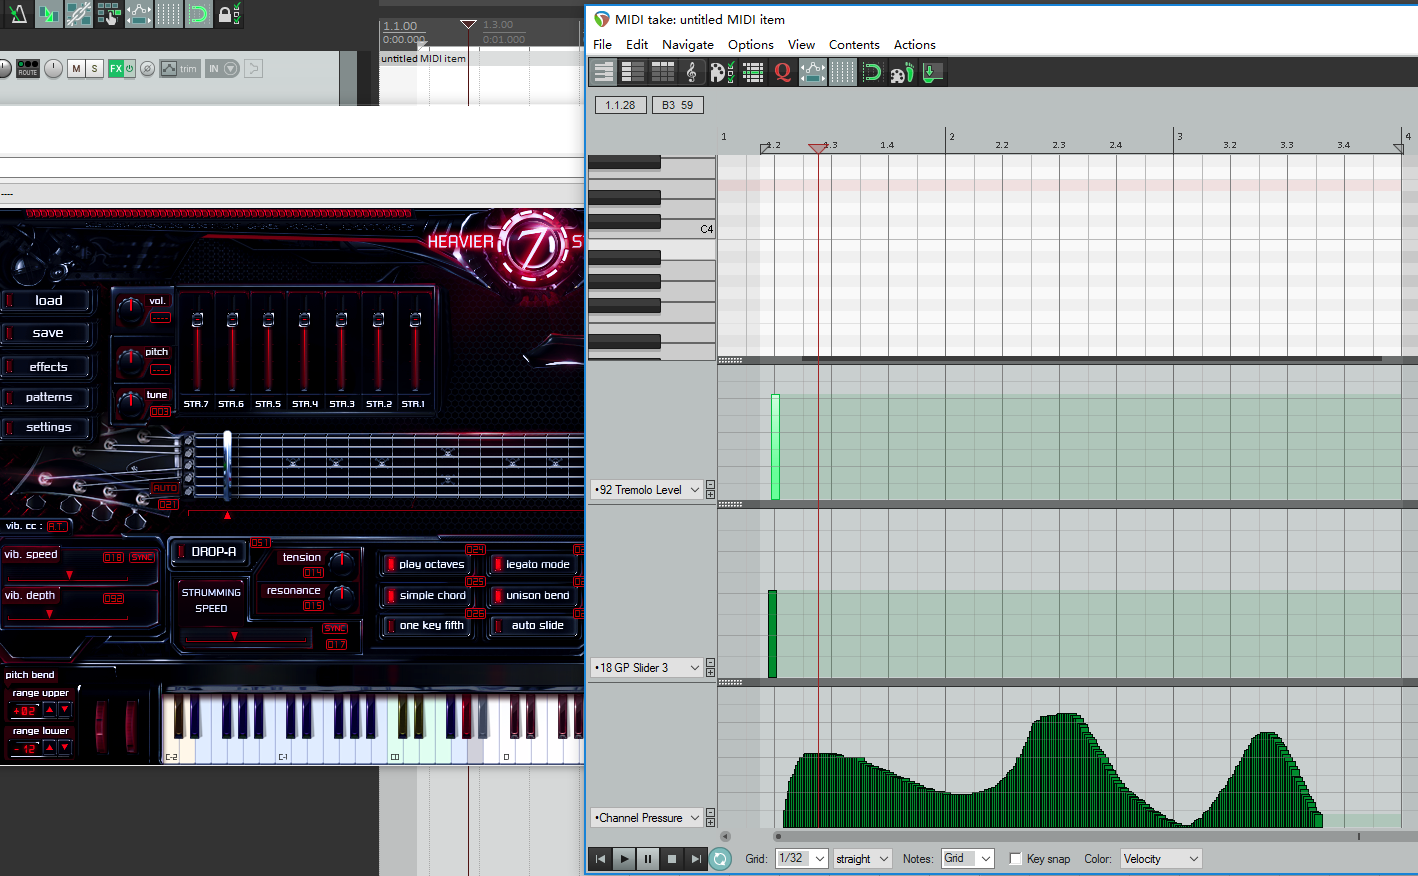This screenshot has height=876, width=1418.
Task: Toggle the metronome in main toolbar
Action: [x=17, y=13]
